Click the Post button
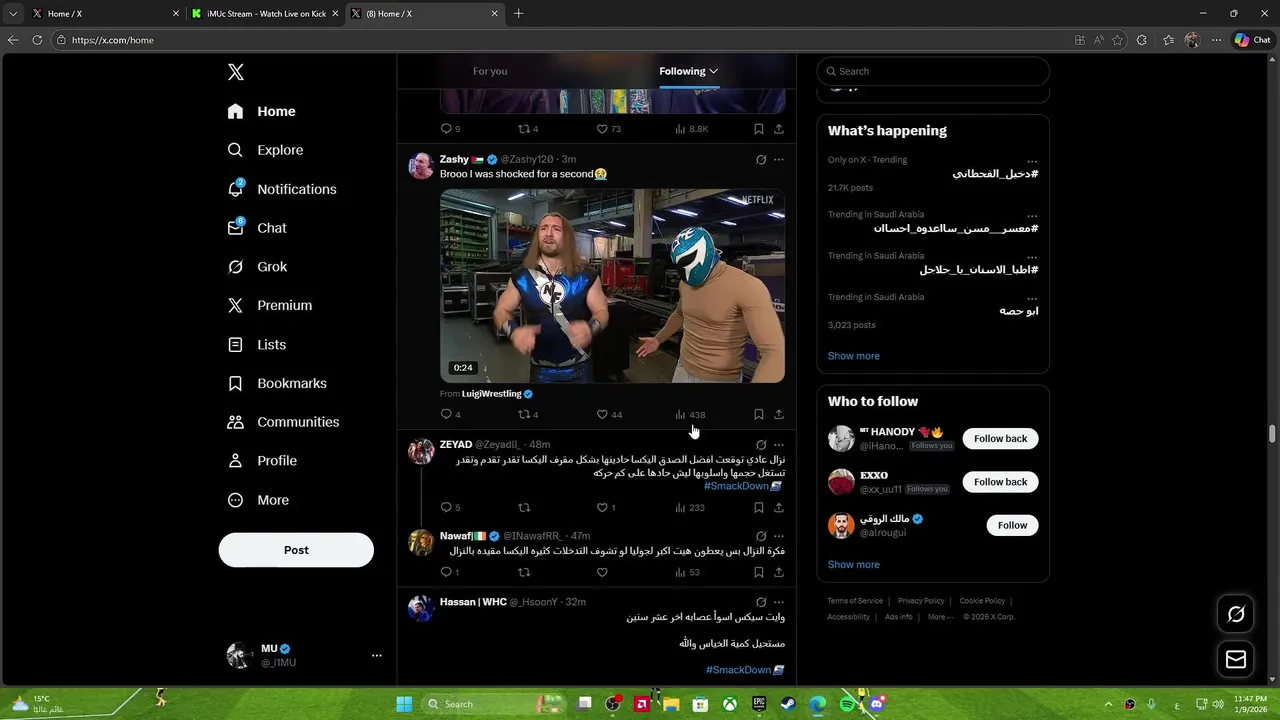This screenshot has height=720, width=1280. [296, 550]
